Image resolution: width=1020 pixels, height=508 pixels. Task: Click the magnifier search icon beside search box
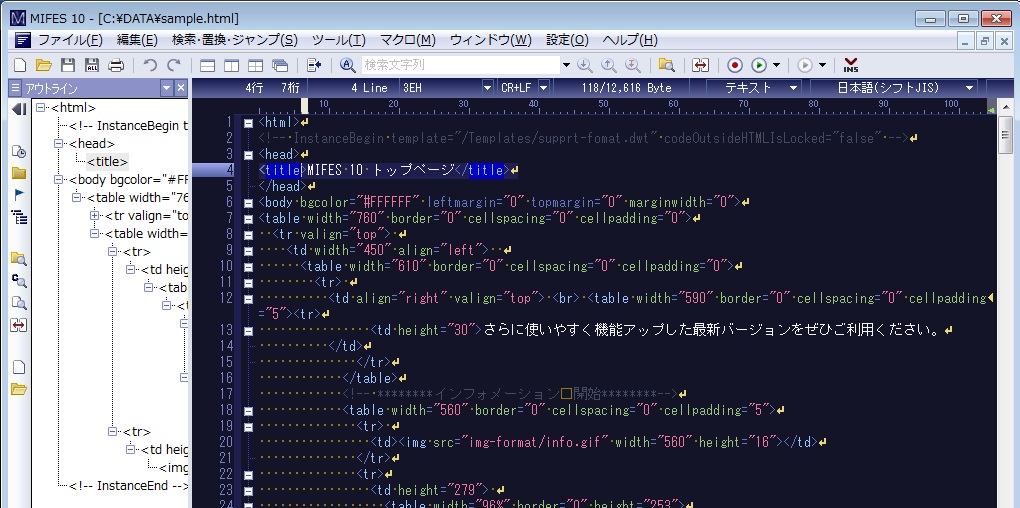(348, 65)
